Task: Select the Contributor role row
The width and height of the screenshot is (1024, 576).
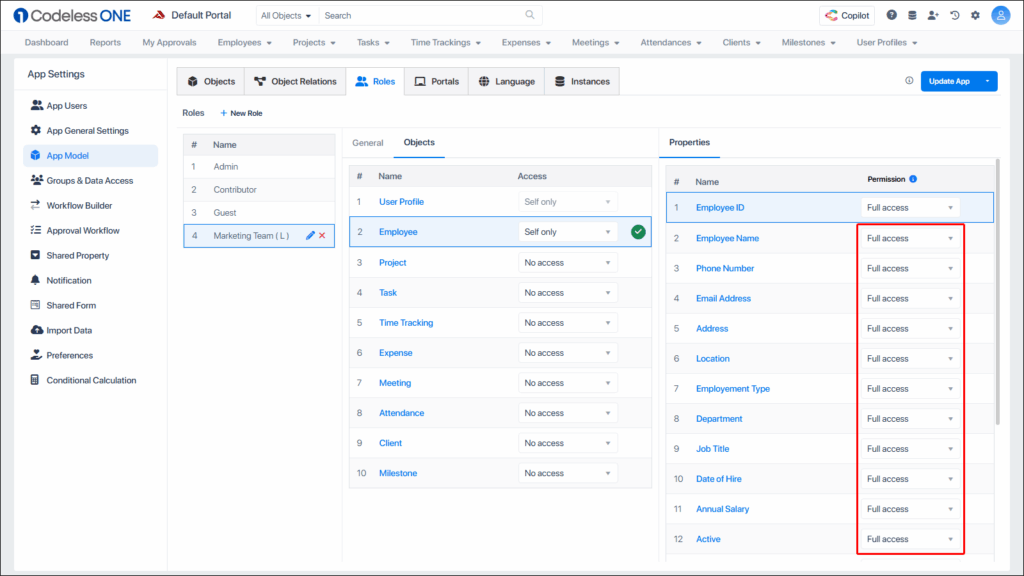Action: click(x=259, y=189)
